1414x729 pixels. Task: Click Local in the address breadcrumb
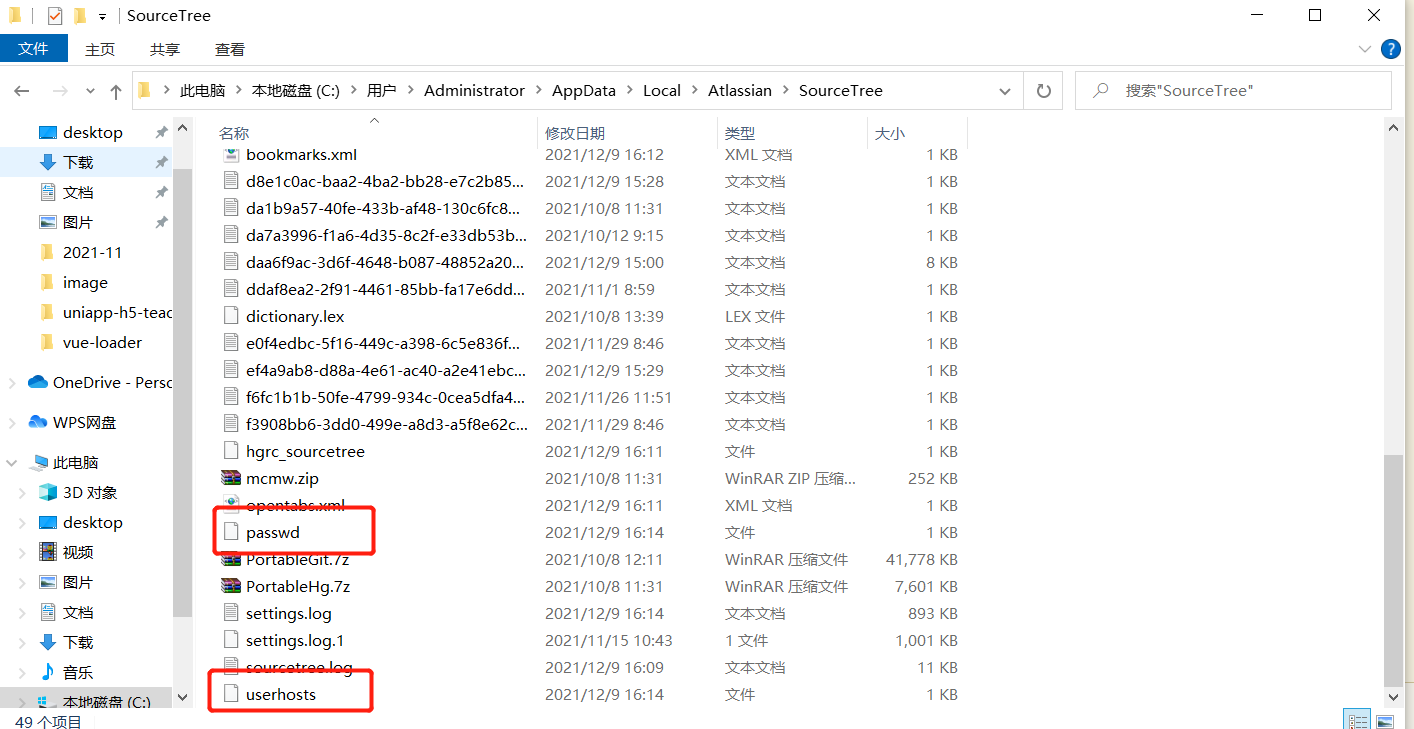(x=662, y=91)
